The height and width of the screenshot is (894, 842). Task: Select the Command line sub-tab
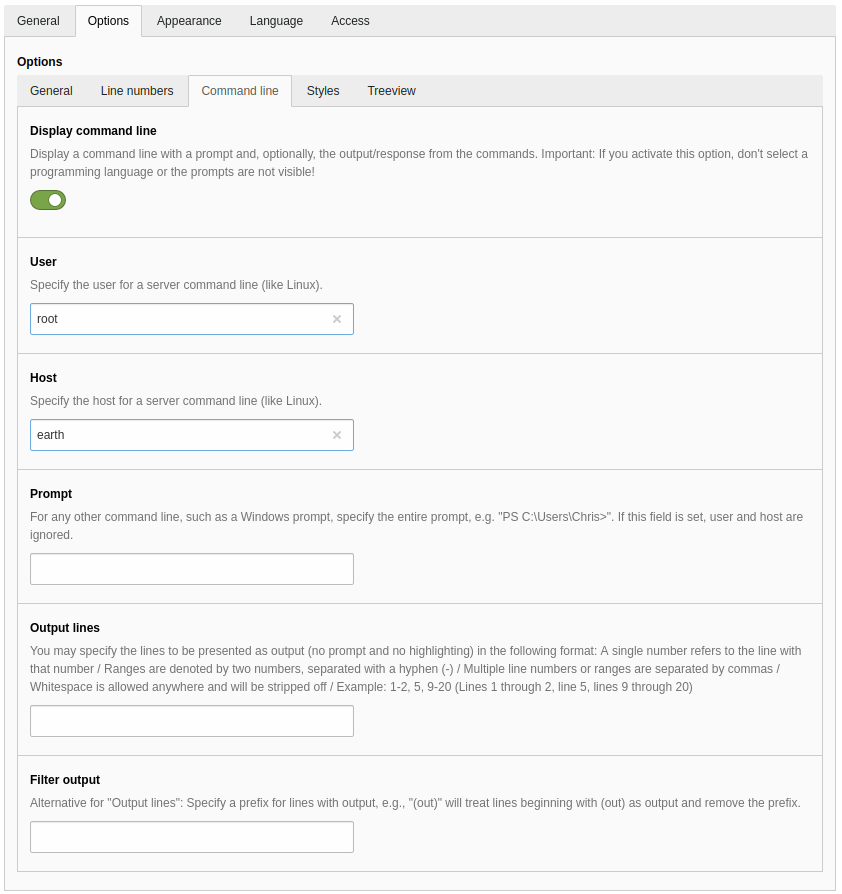pyautogui.click(x=240, y=91)
